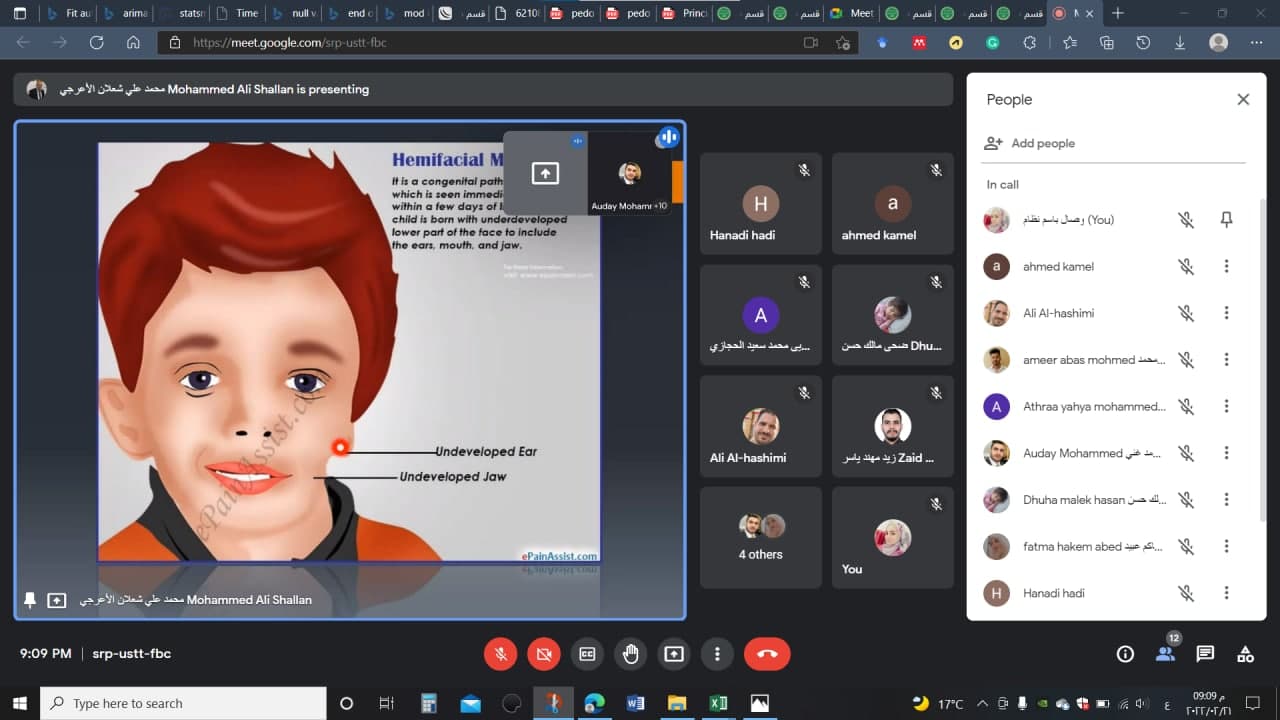Turn your camera back on
Screen dimensions: 1280x720
544,653
